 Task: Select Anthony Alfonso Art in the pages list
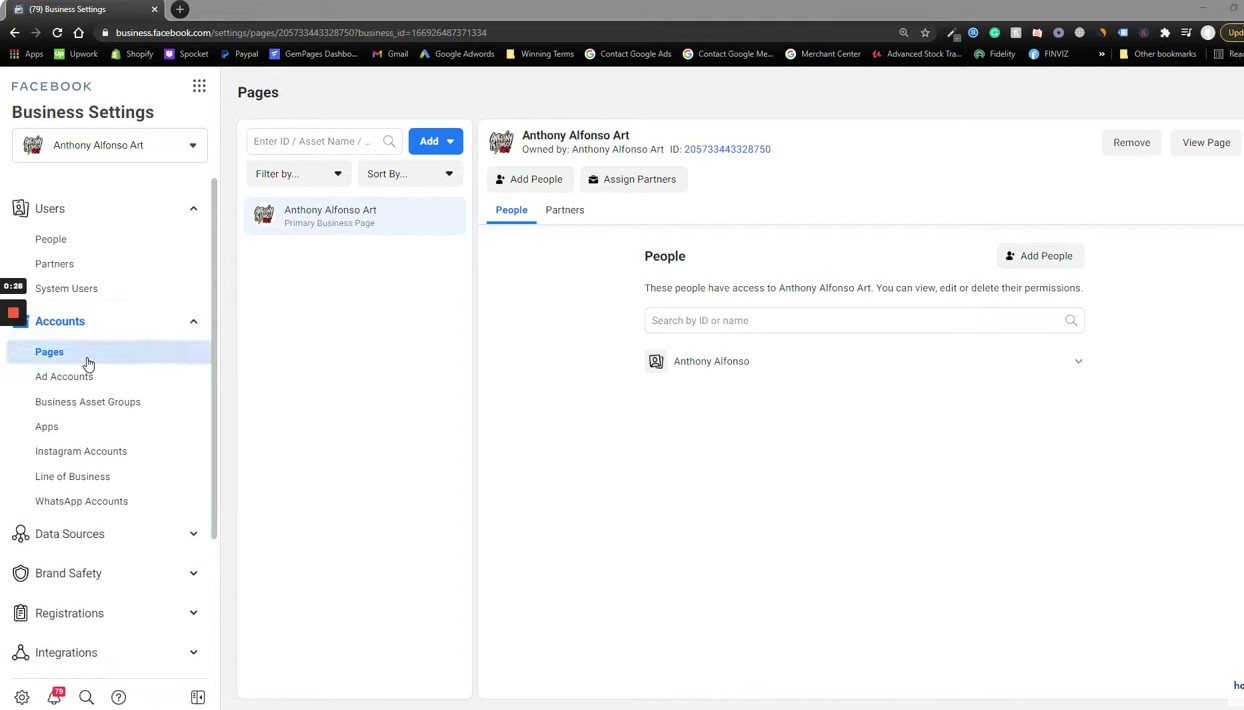pyautogui.click(x=355, y=216)
